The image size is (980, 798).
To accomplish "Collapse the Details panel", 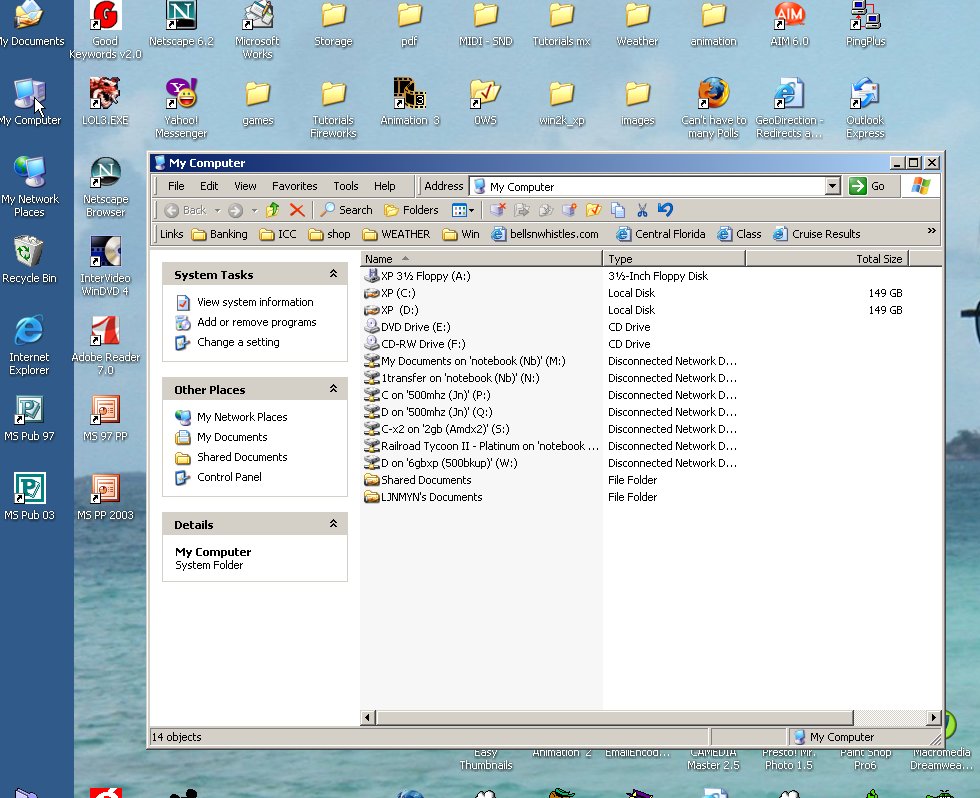I will coord(333,524).
